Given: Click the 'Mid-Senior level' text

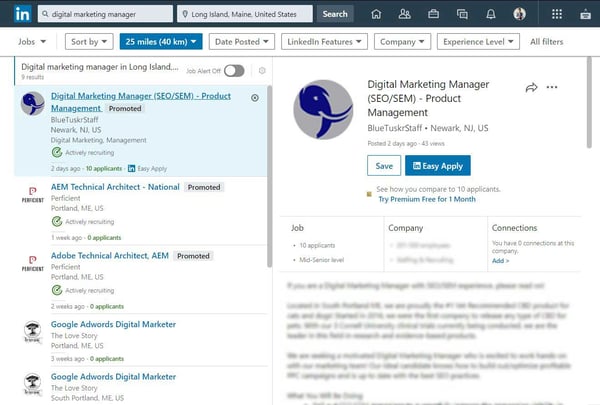Looking at the screenshot, I should point(321,260).
